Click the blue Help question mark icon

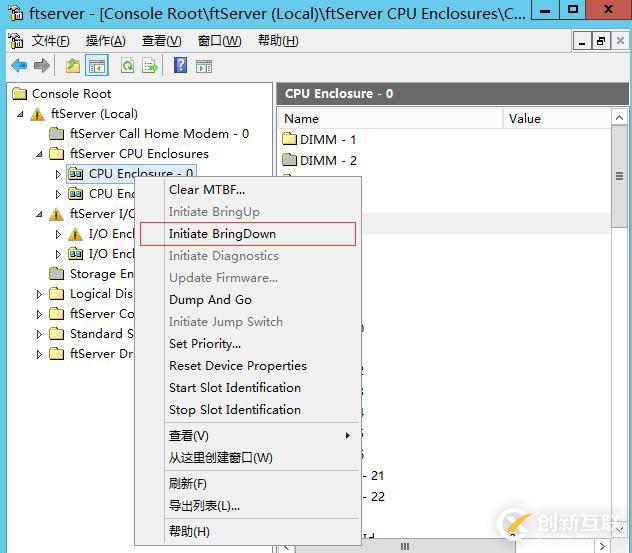click(x=180, y=65)
